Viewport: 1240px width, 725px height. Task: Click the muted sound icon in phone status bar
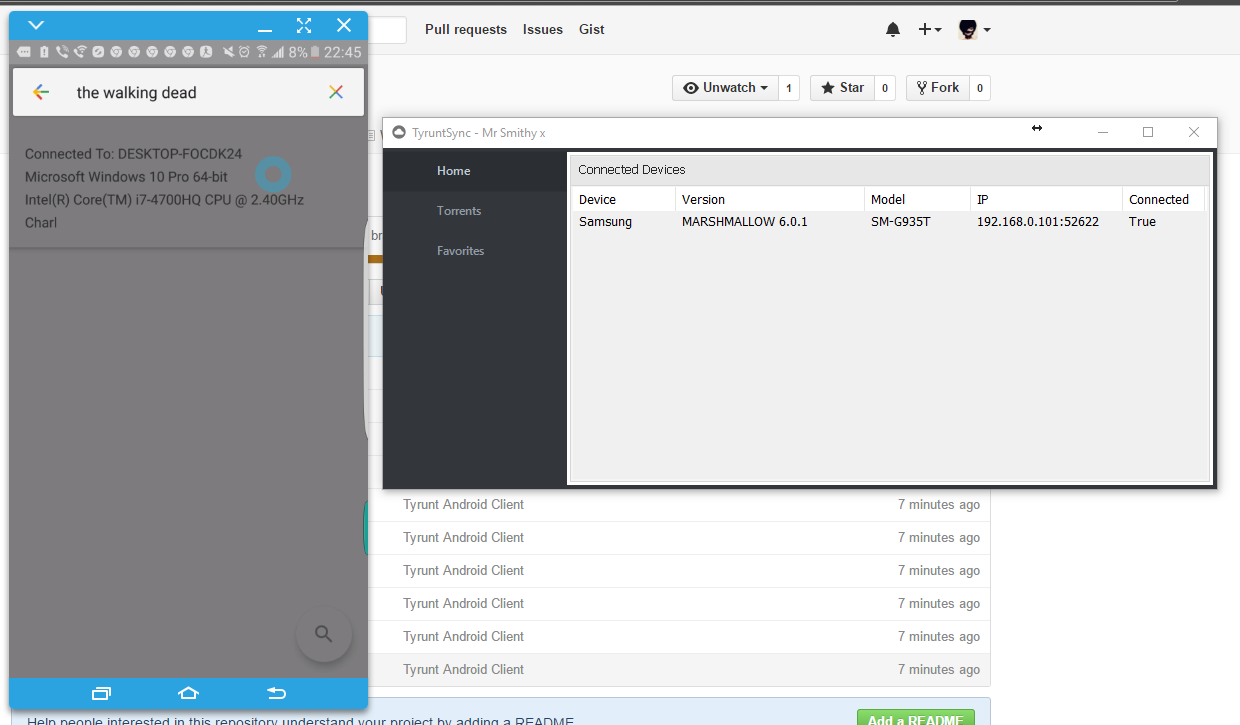click(228, 52)
